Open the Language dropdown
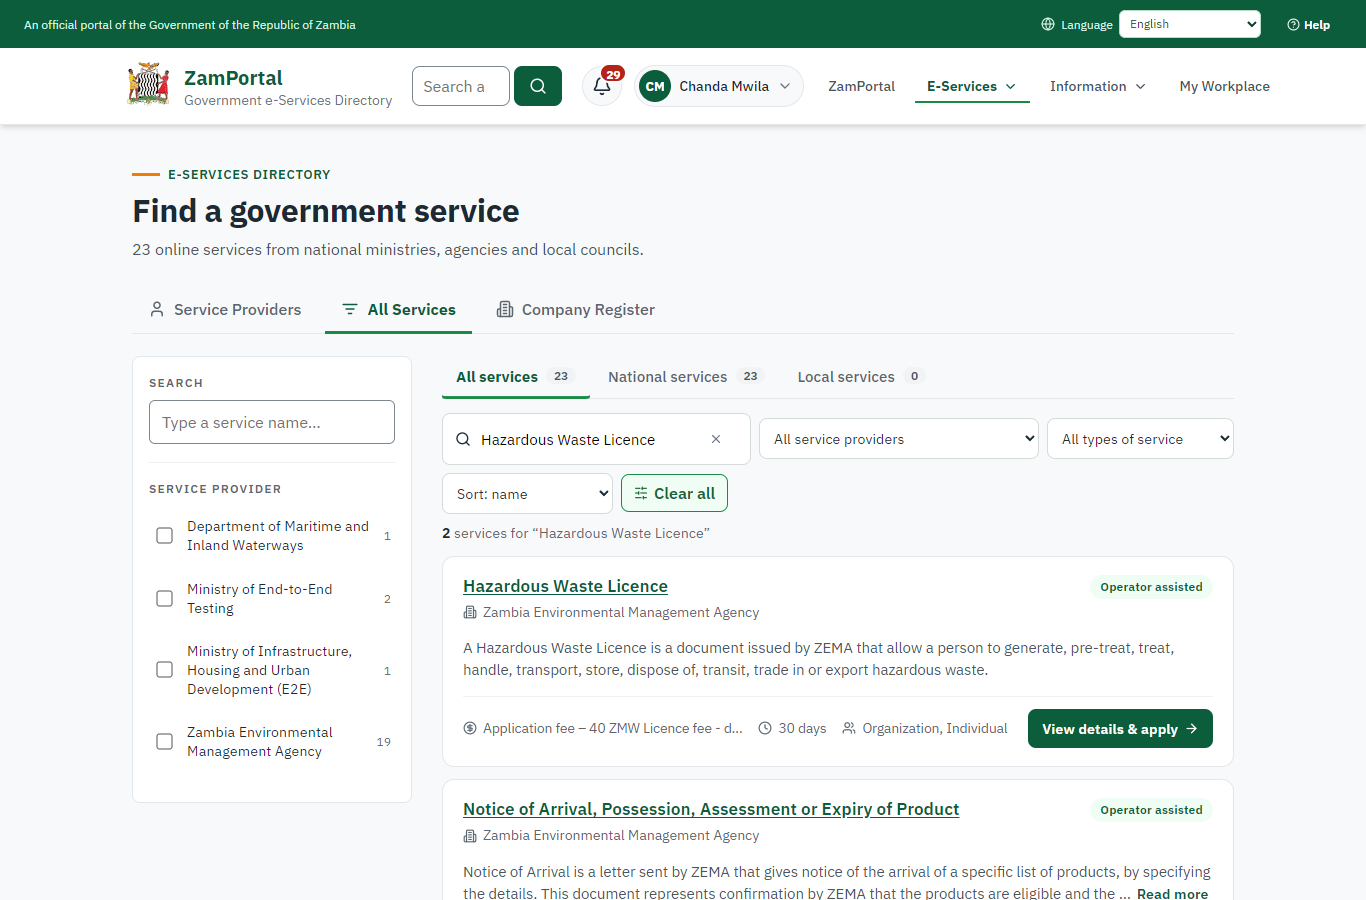Screen dimensions: 1366x900 point(1190,24)
